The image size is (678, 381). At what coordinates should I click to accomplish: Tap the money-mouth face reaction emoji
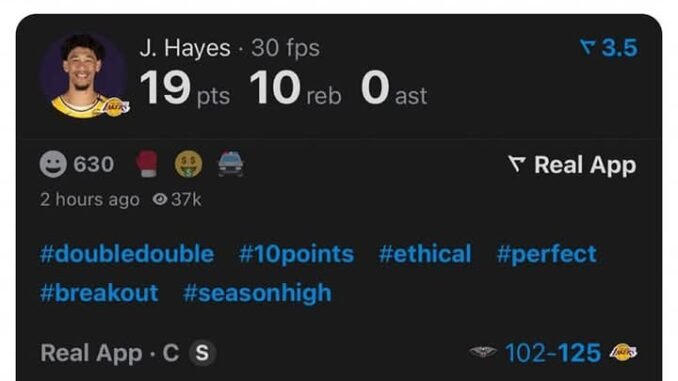[x=189, y=164]
